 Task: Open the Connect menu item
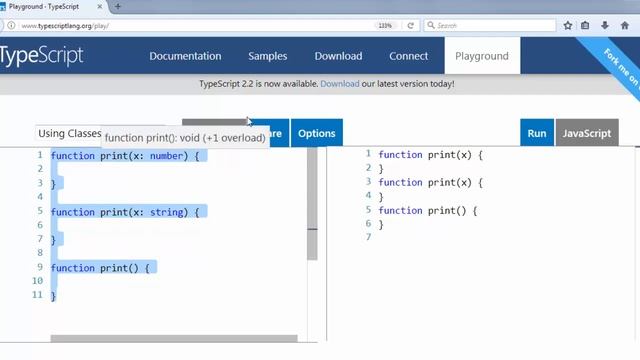coord(408,56)
